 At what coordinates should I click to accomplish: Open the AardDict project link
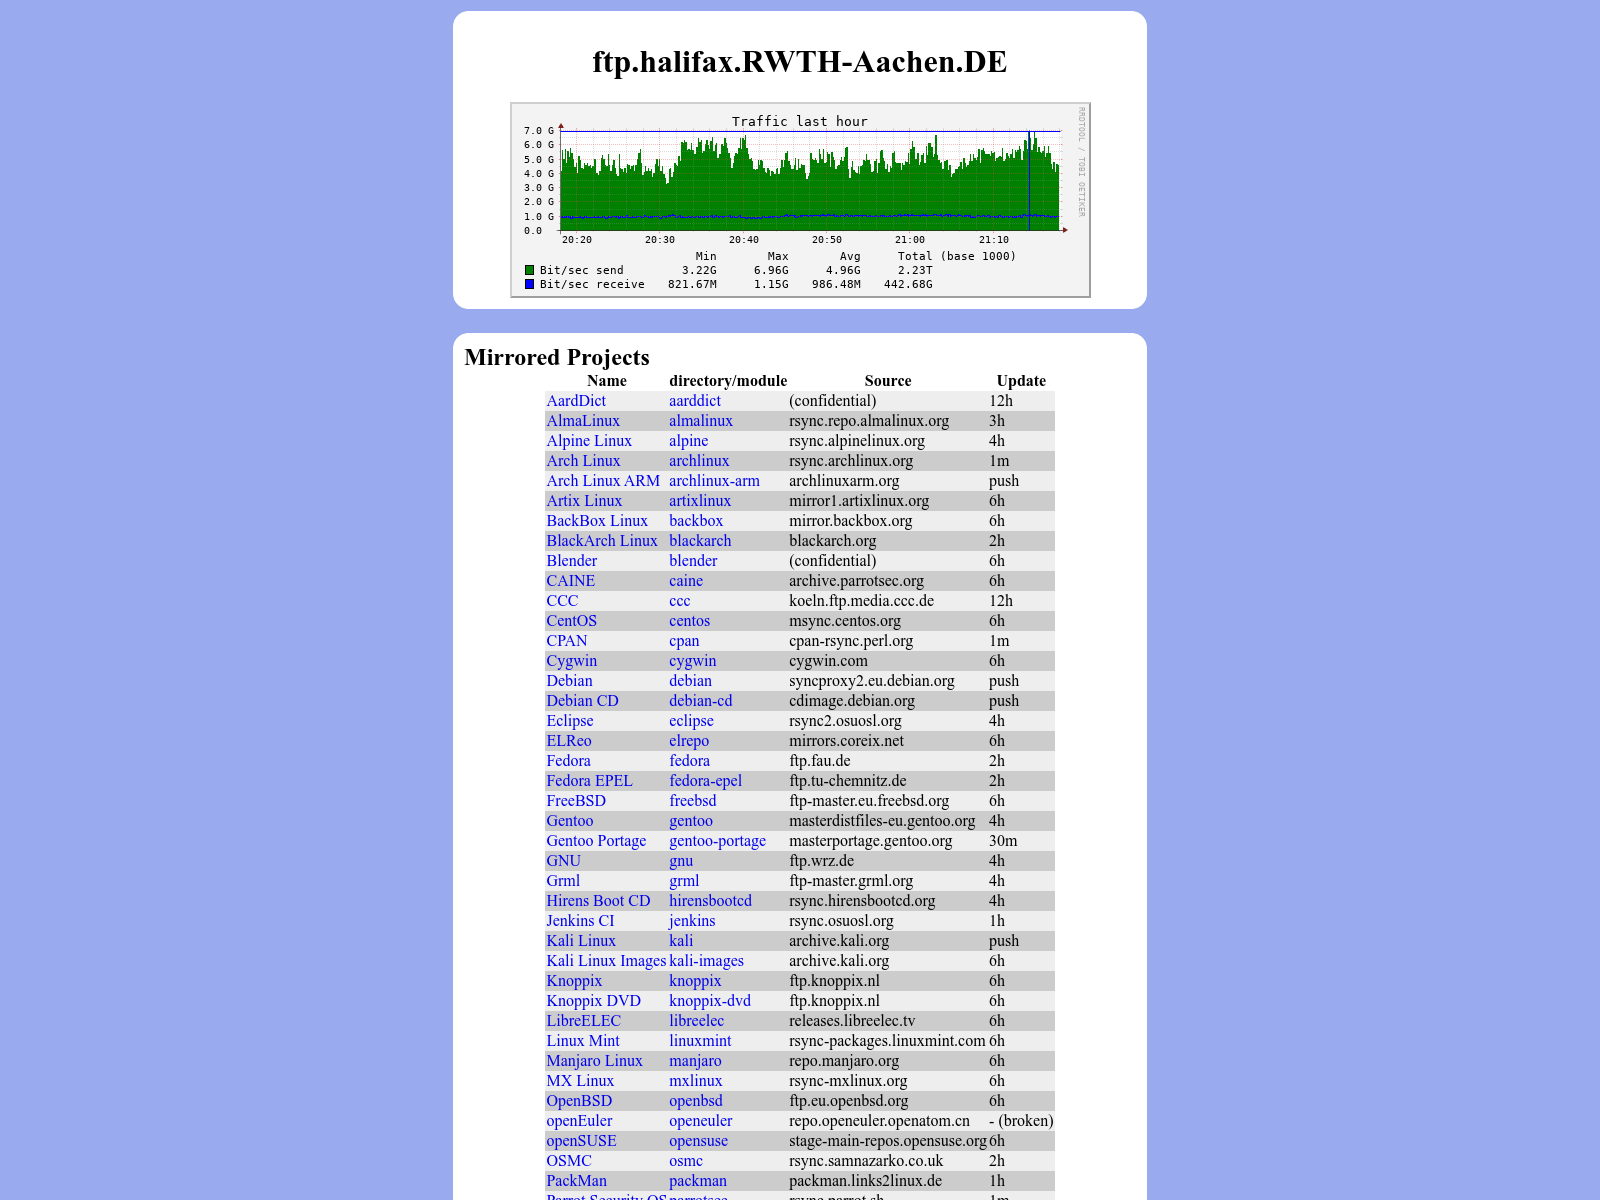click(x=576, y=401)
